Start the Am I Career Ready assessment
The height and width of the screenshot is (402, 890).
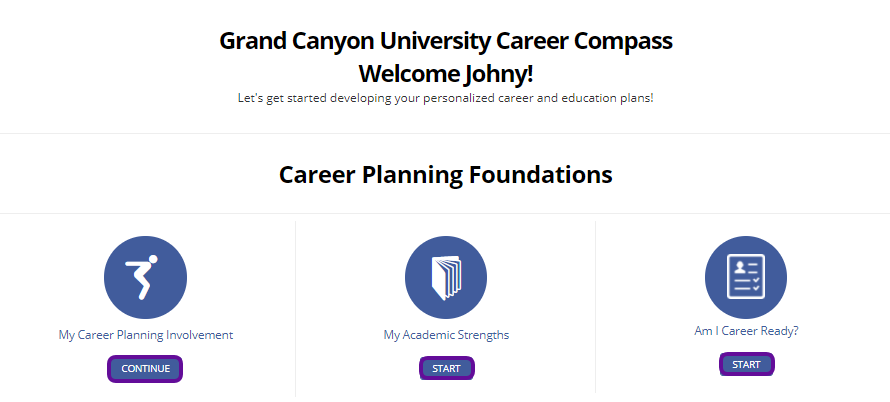click(746, 365)
